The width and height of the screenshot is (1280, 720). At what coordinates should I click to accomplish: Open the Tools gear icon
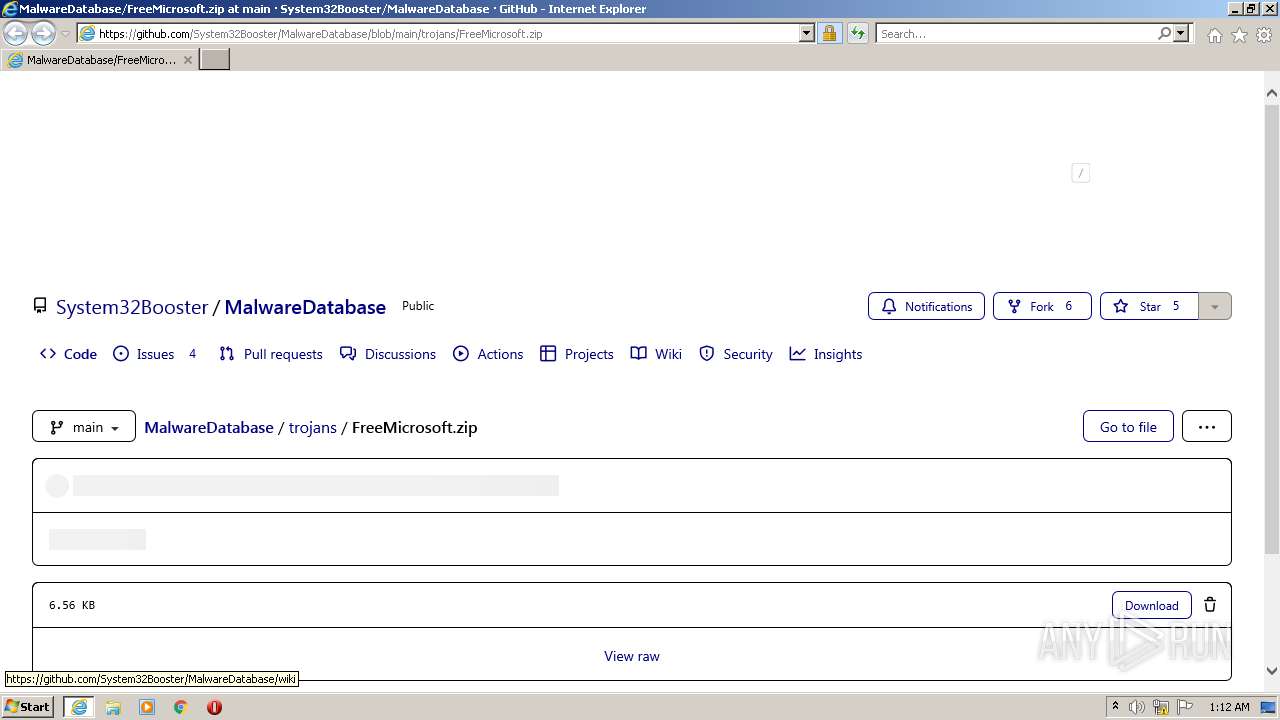click(1264, 35)
